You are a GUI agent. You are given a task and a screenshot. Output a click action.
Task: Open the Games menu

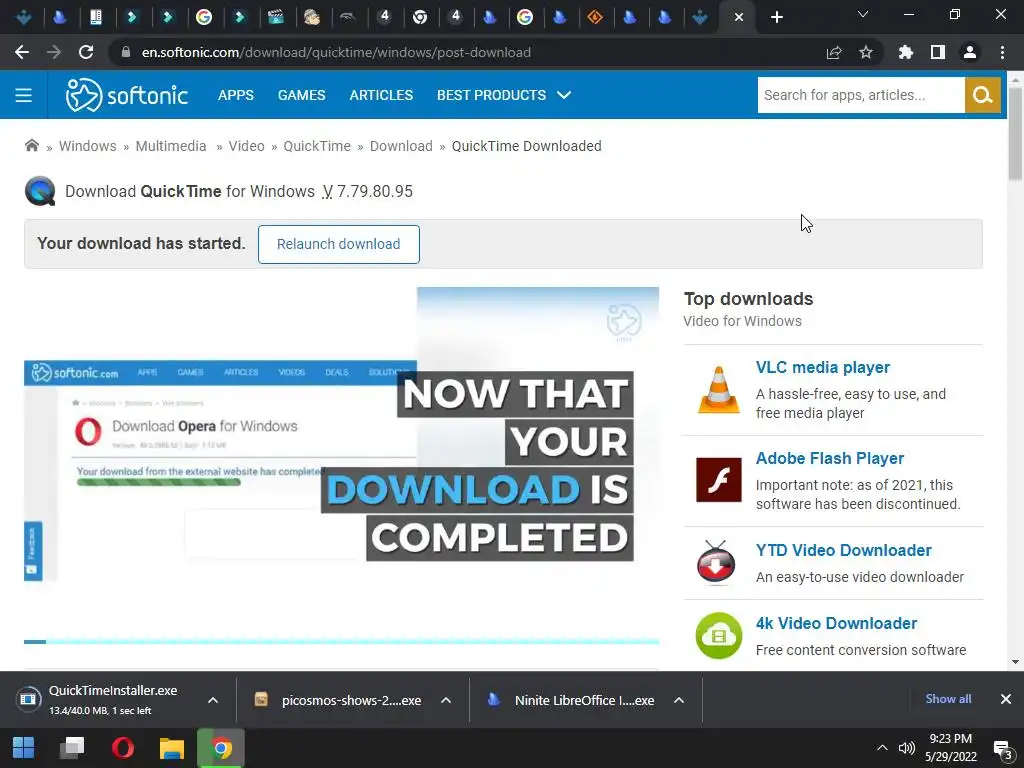(x=301, y=95)
